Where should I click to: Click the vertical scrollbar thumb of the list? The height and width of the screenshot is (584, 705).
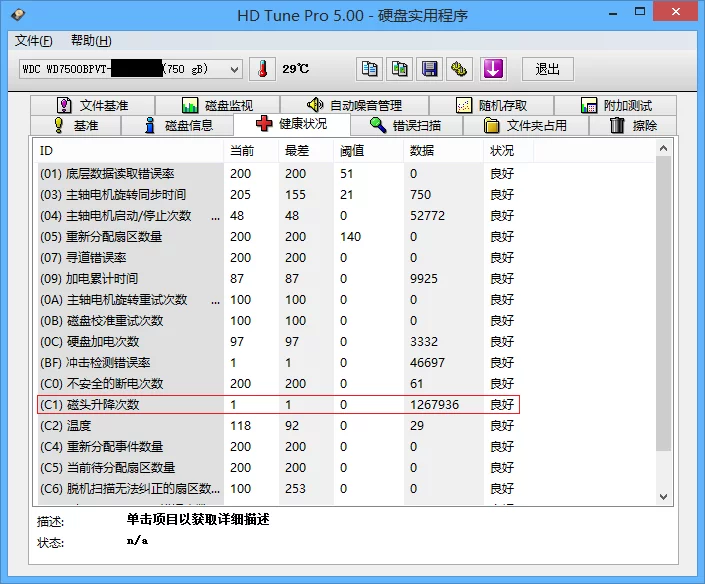pos(664,303)
